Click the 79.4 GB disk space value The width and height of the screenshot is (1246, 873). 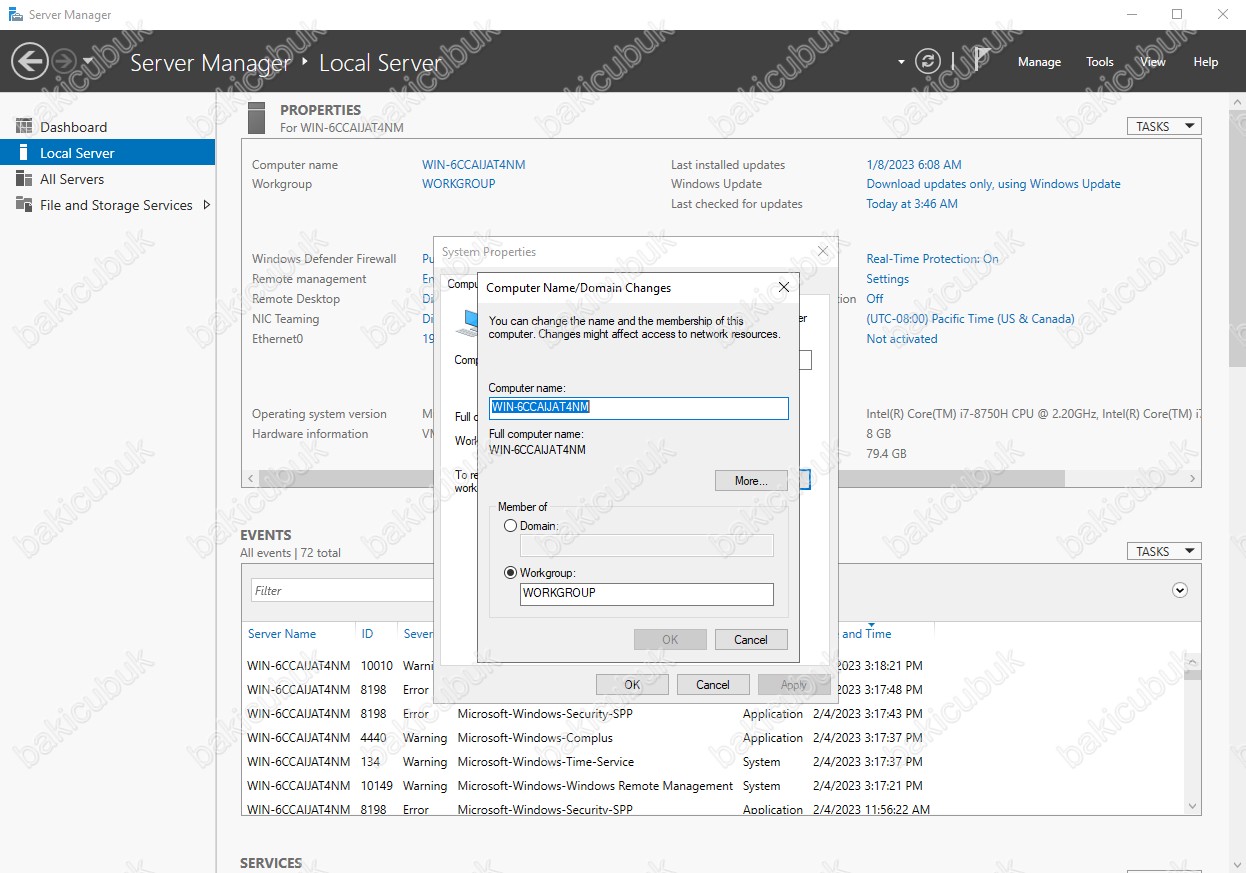(x=887, y=454)
